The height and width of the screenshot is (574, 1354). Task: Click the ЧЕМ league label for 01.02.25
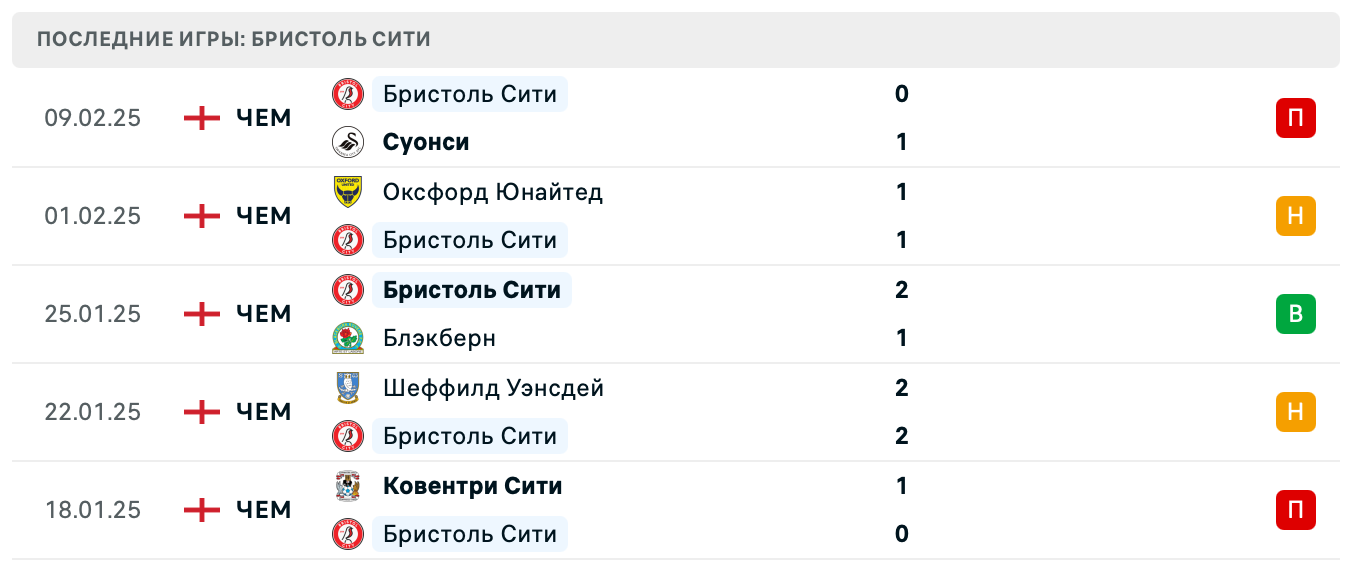coord(264,216)
